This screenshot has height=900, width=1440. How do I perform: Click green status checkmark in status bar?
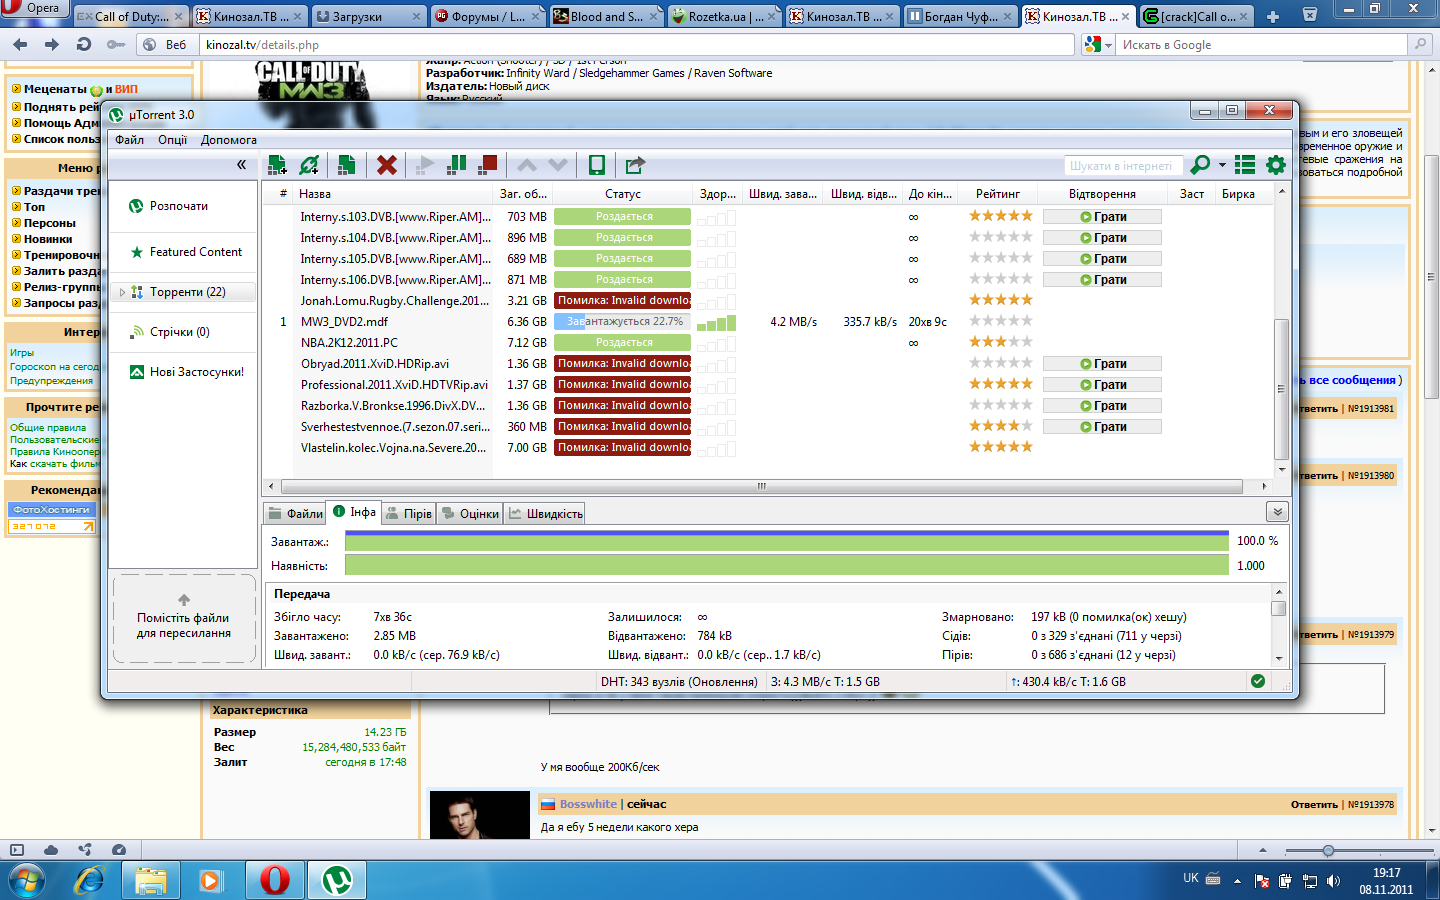pos(1258,681)
